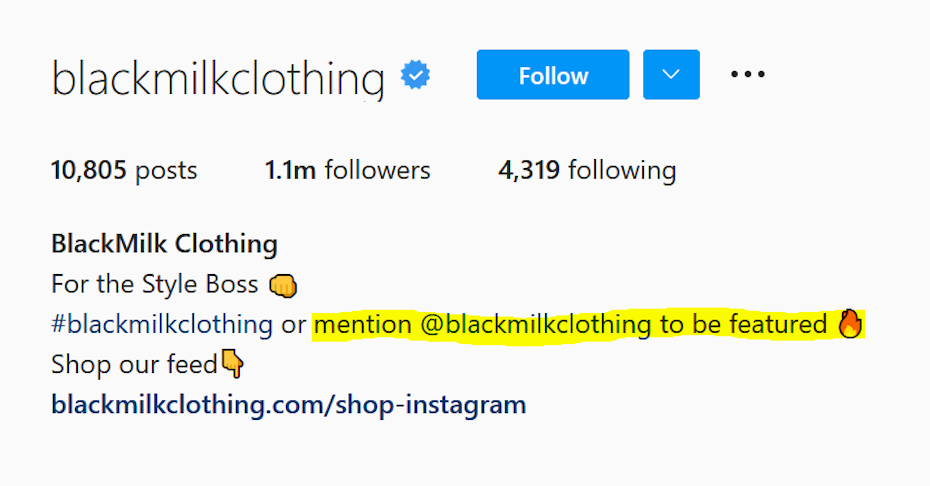The image size is (930, 486).
Task: Click the 'For the Style Boss' text
Action: 155,284
